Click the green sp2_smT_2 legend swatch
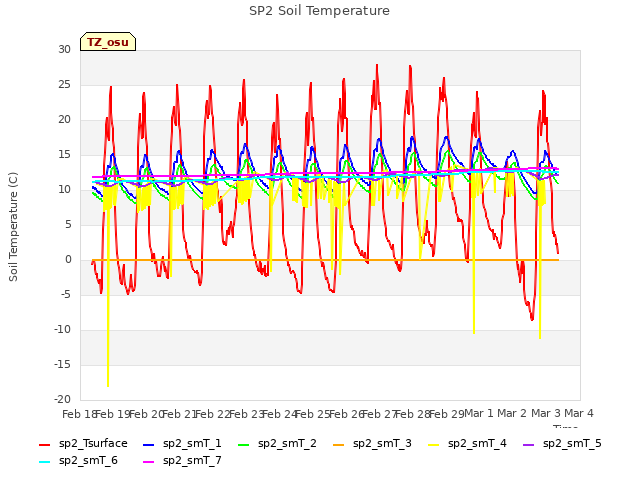This screenshot has width=640, height=480. tap(244, 444)
